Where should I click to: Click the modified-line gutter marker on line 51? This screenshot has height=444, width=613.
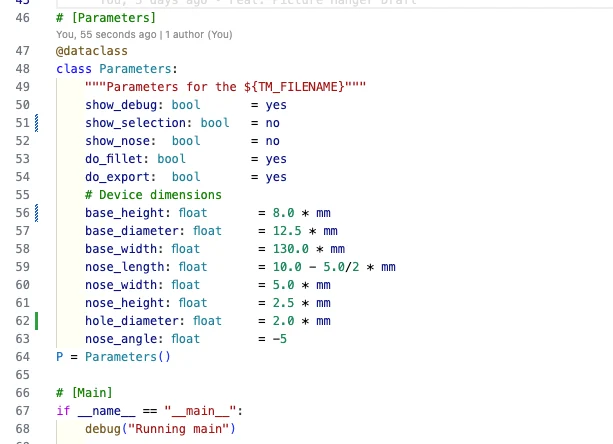(x=37, y=123)
